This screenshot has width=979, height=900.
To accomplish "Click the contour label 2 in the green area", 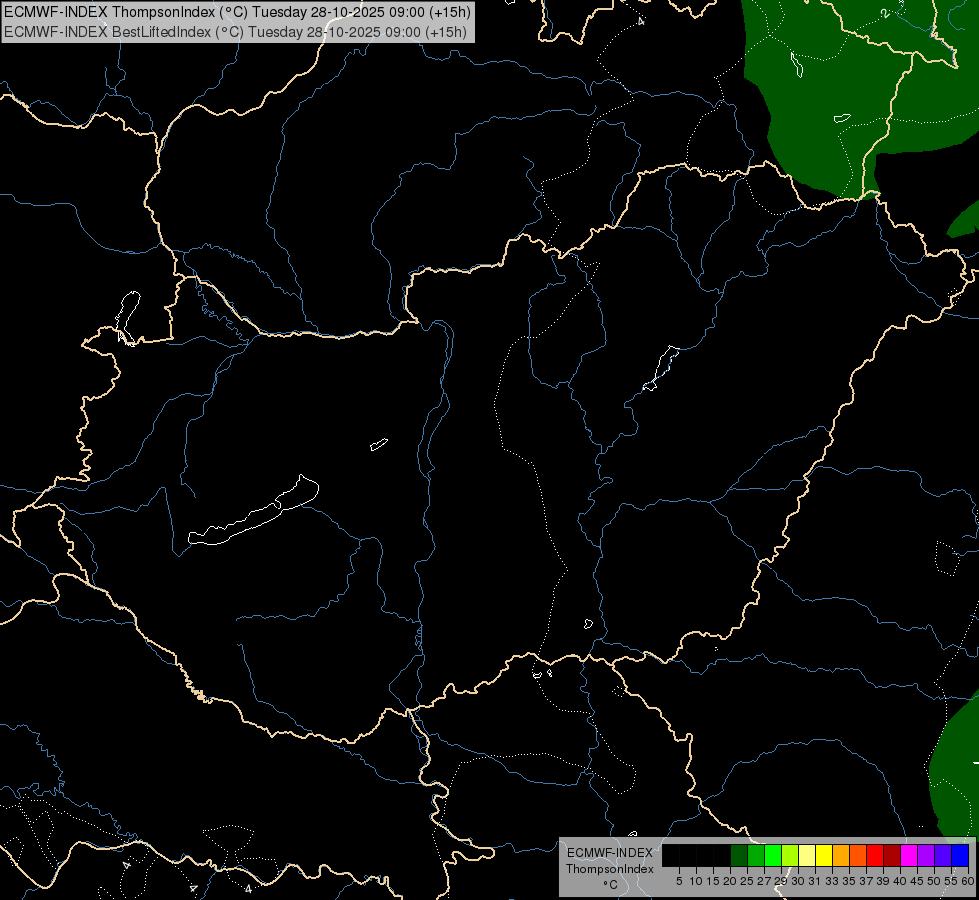I will 885,14.
